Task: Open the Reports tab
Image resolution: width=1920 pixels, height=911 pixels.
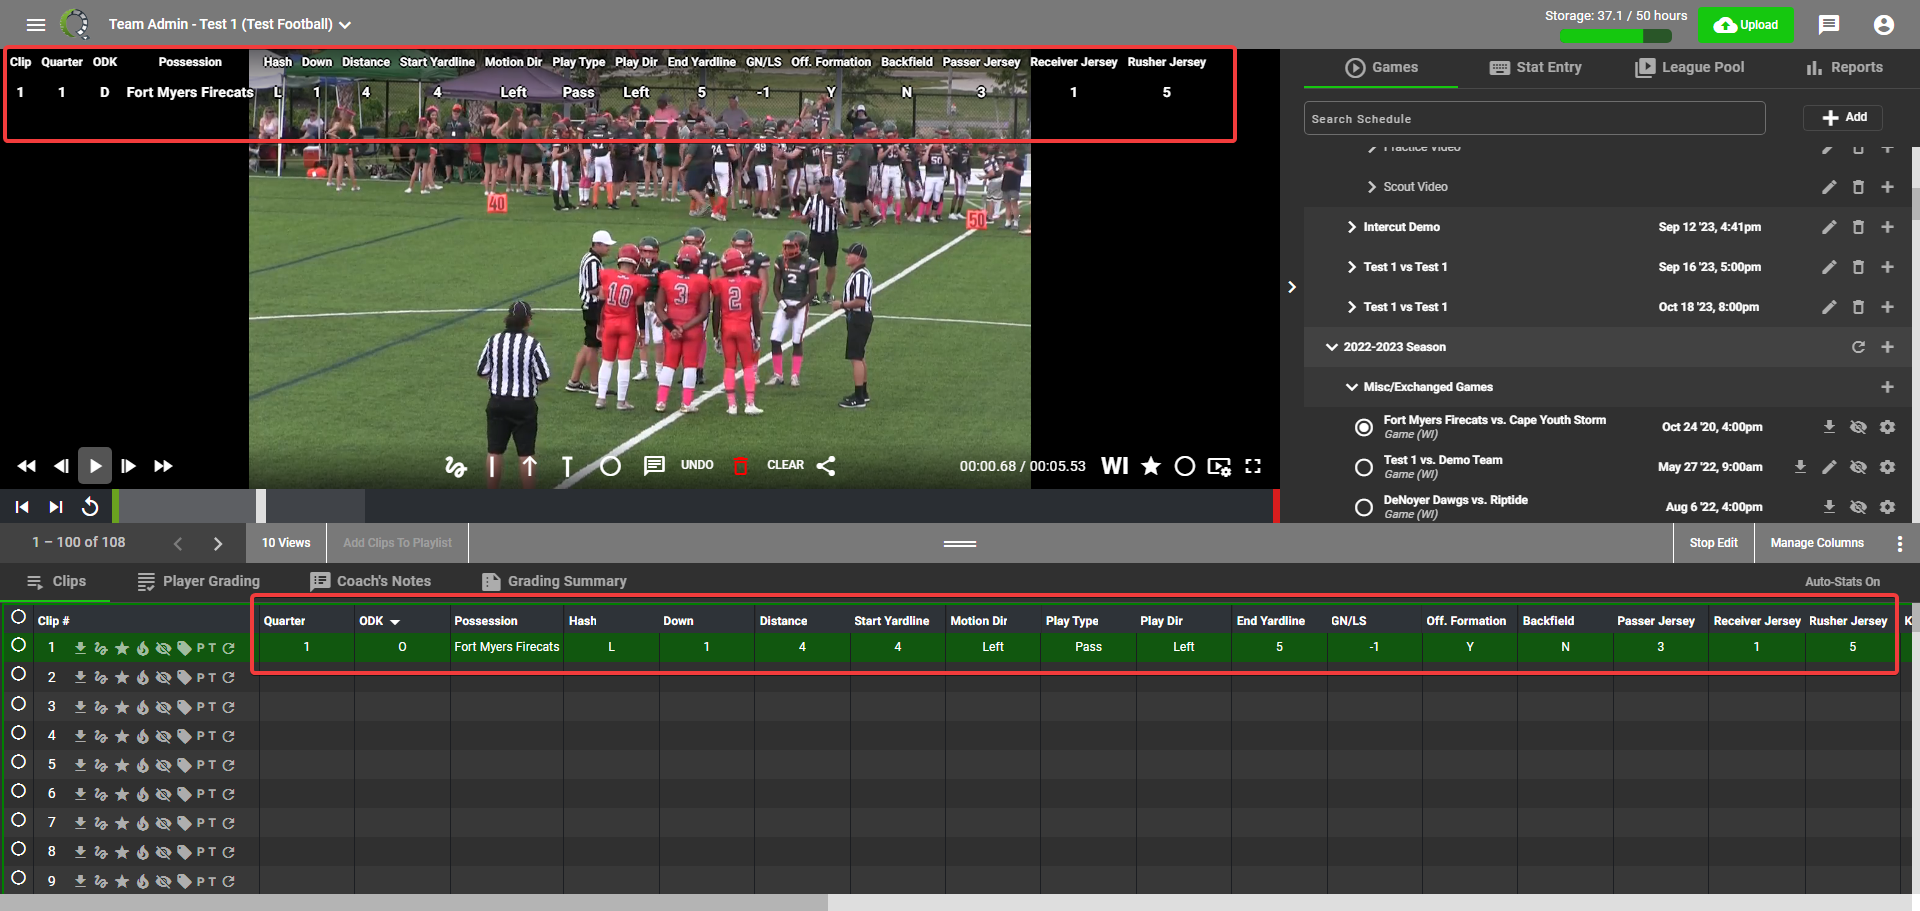Action: (x=1844, y=67)
